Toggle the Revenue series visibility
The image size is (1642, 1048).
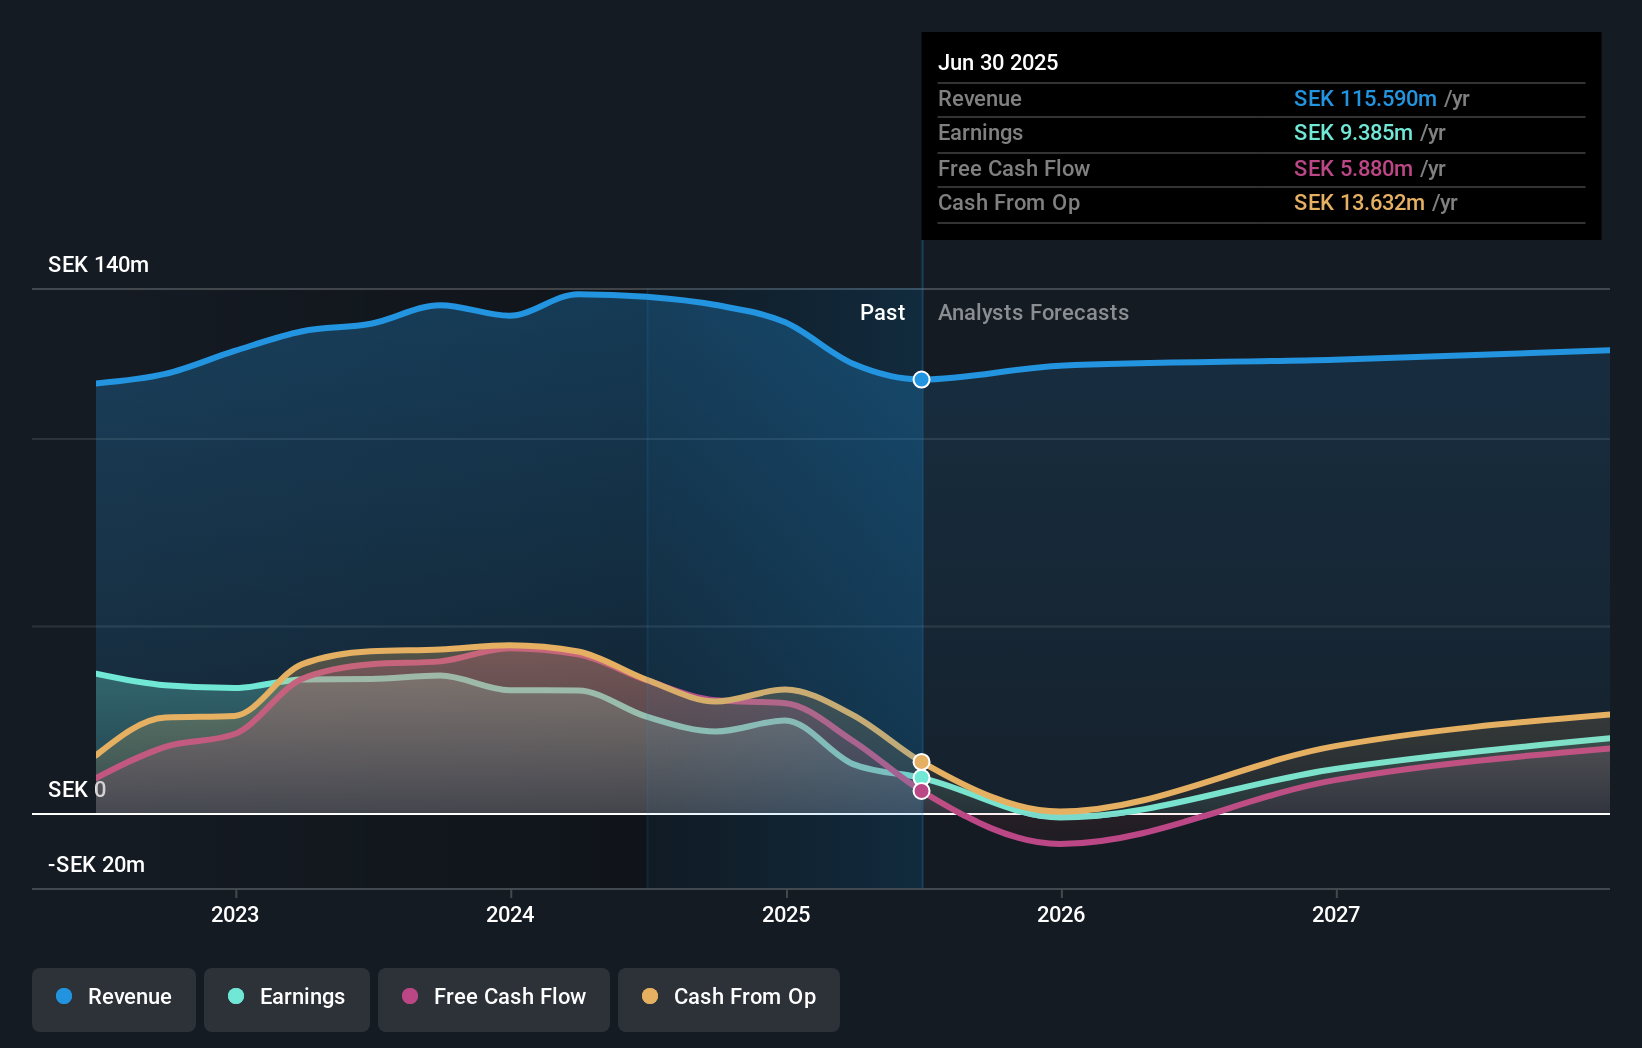pyautogui.click(x=113, y=997)
